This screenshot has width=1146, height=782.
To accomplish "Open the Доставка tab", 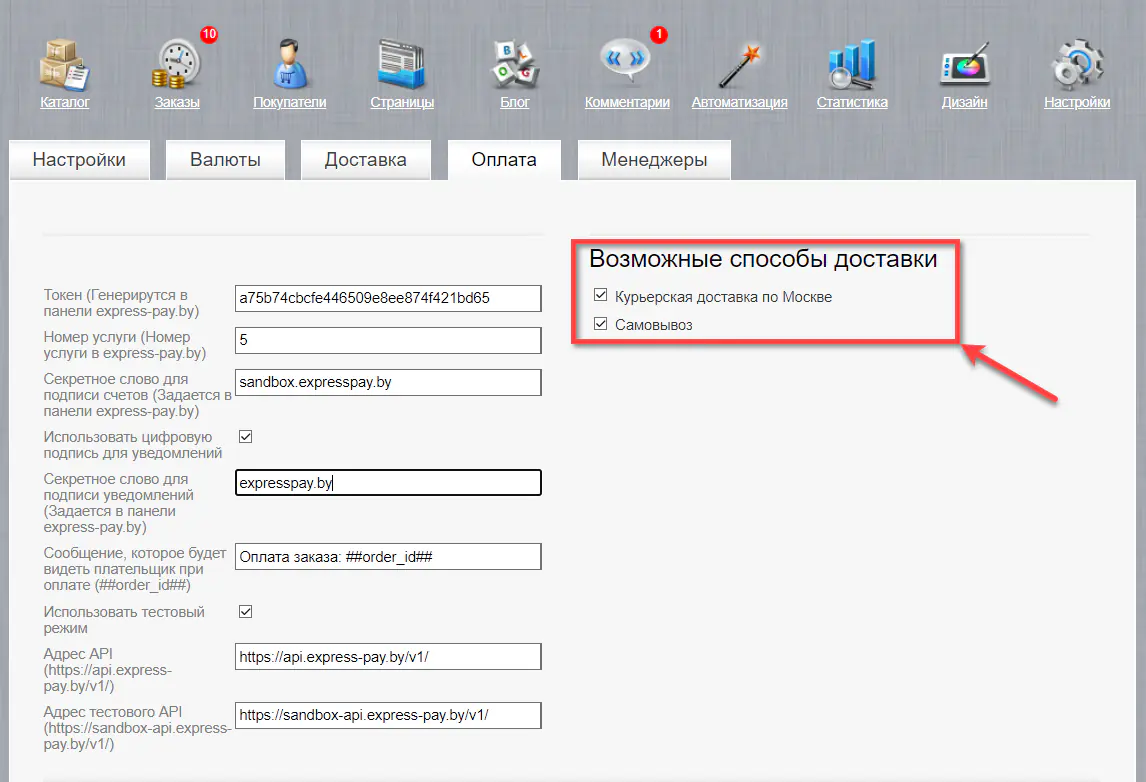I will tap(366, 159).
